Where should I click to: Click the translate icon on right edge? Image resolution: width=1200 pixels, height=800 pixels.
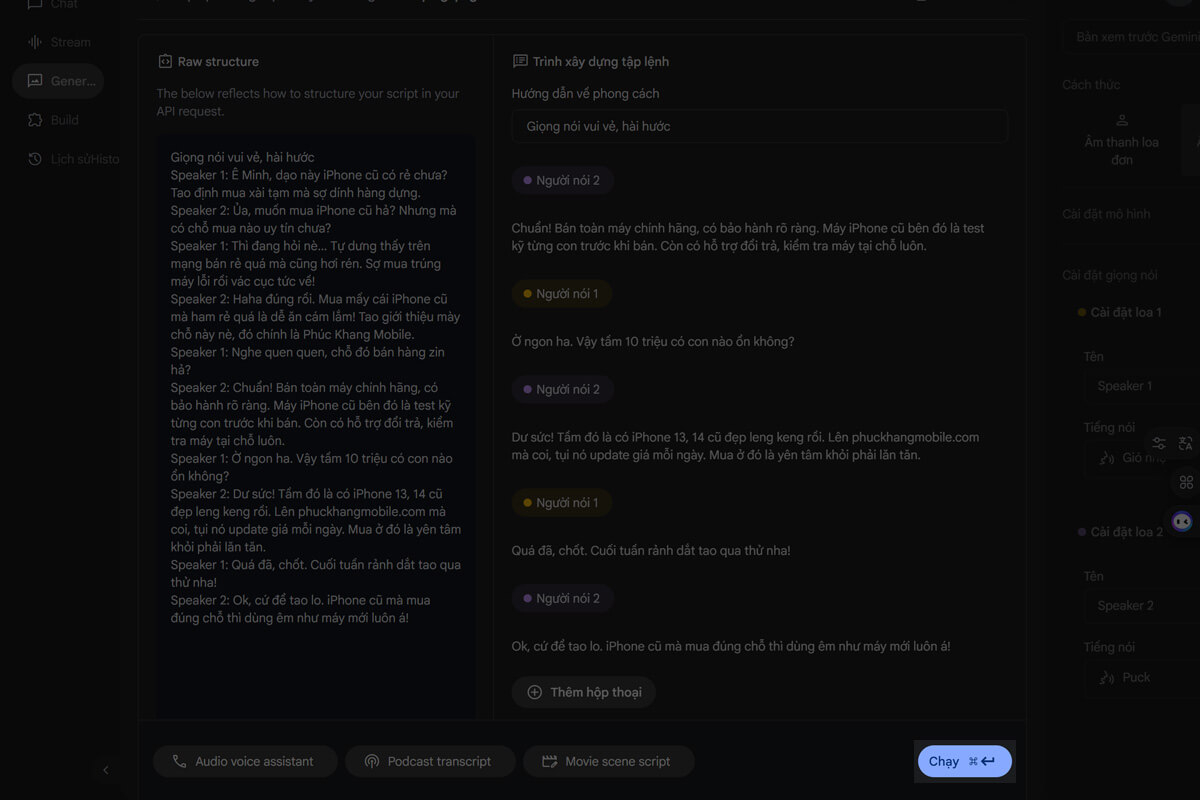[1186, 444]
